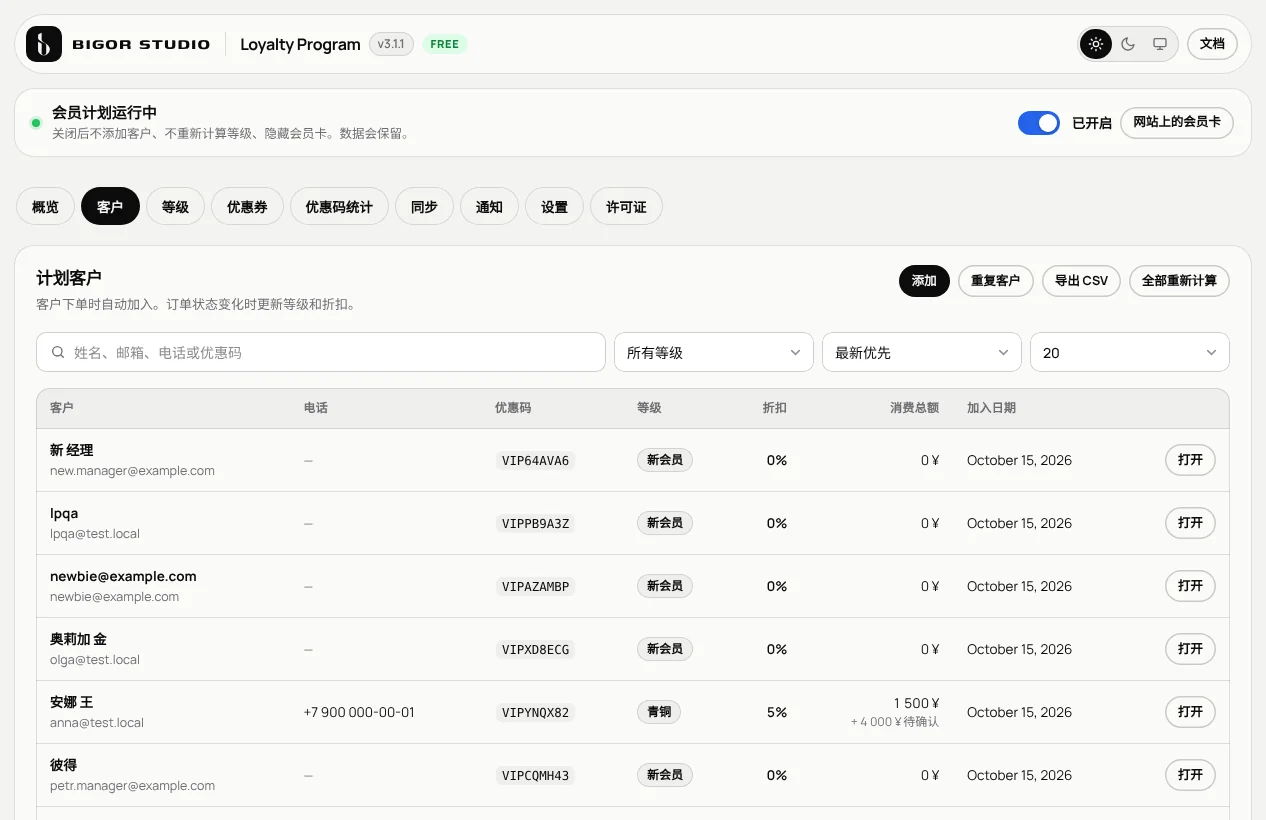The width and height of the screenshot is (1266, 820).
Task: Click the FREE plan badge
Action: [445, 44]
